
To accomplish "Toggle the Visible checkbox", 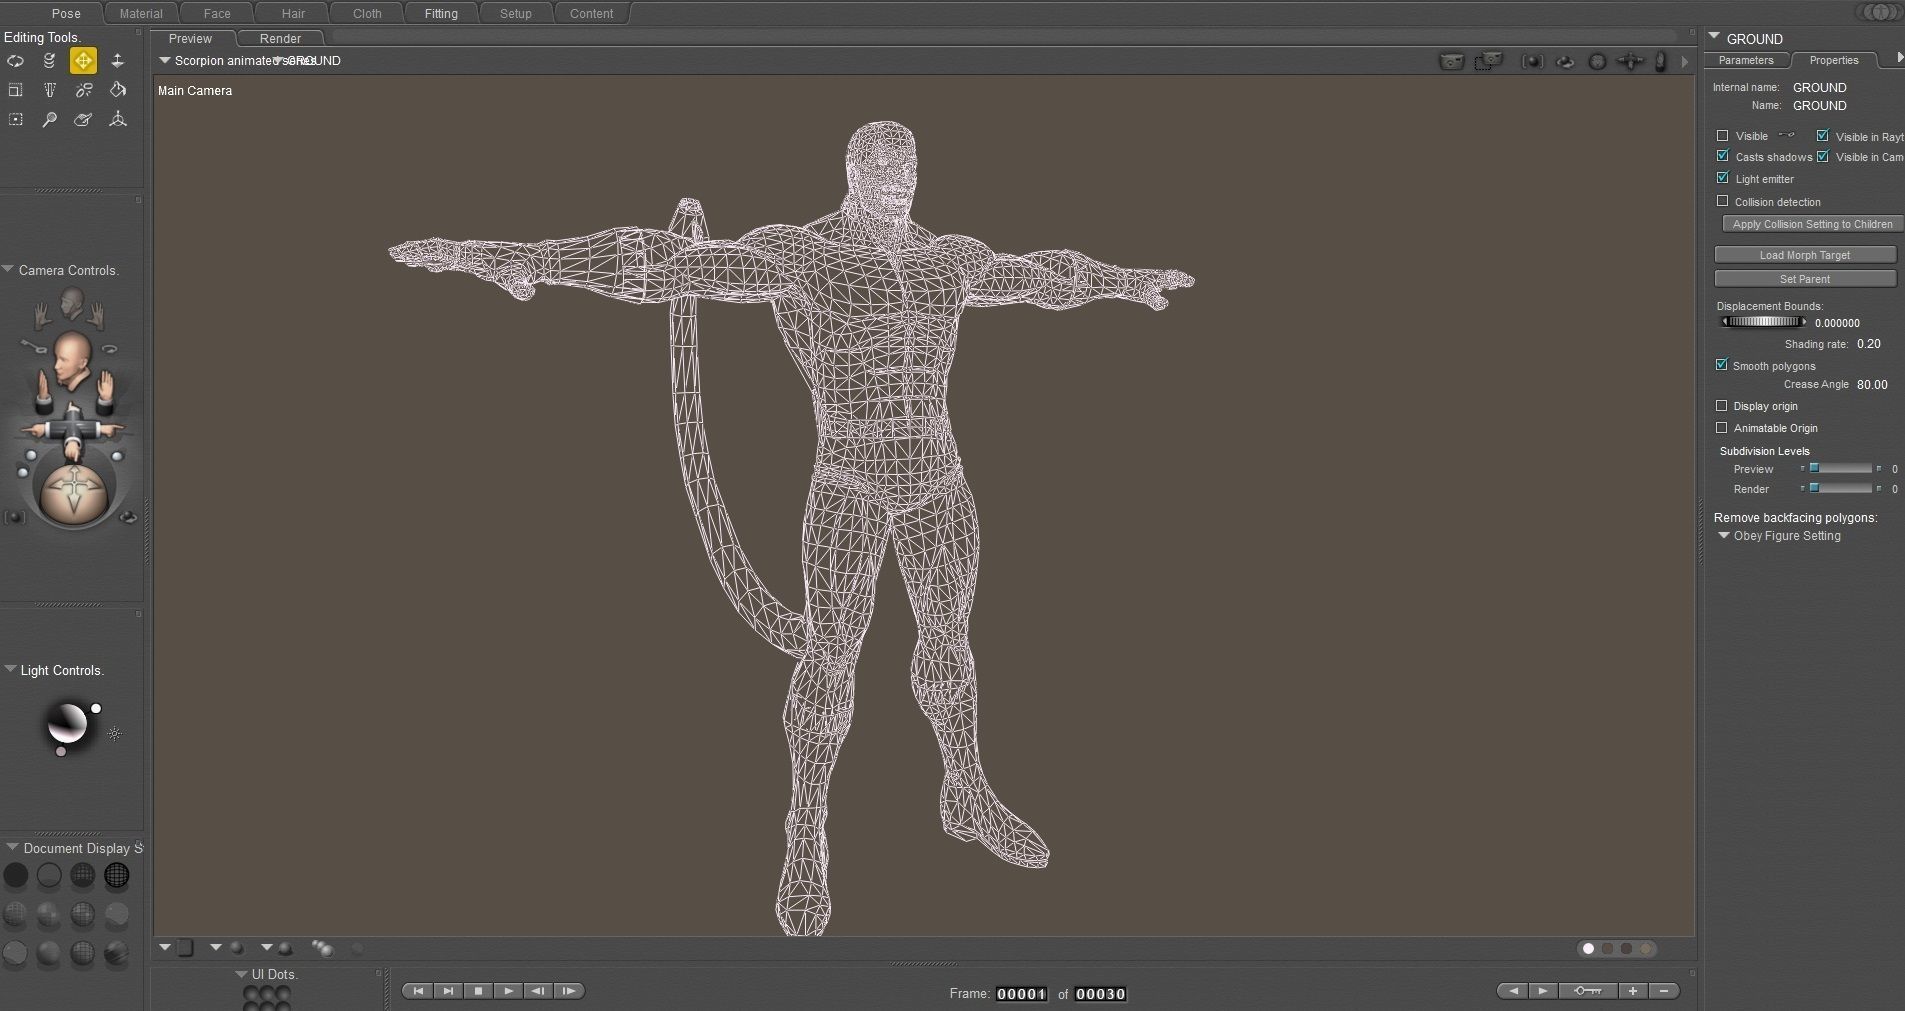I will pyautogui.click(x=1722, y=136).
